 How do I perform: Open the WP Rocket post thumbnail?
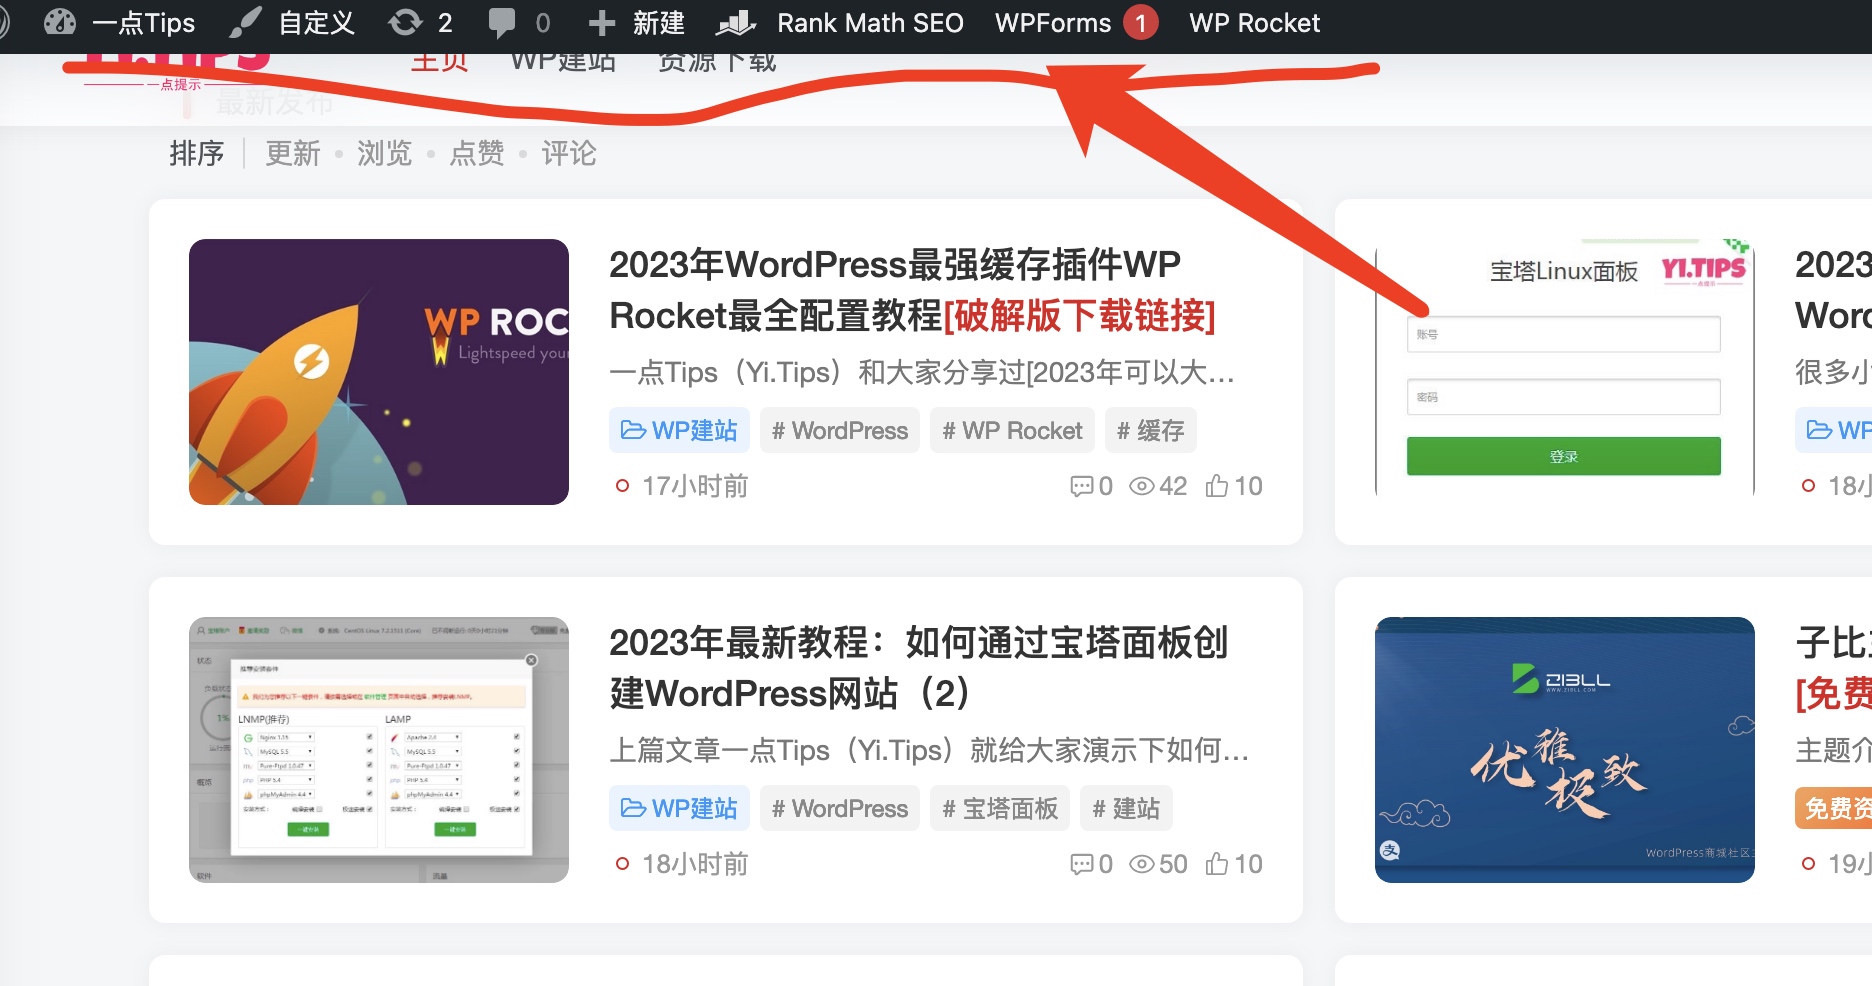[x=379, y=372]
